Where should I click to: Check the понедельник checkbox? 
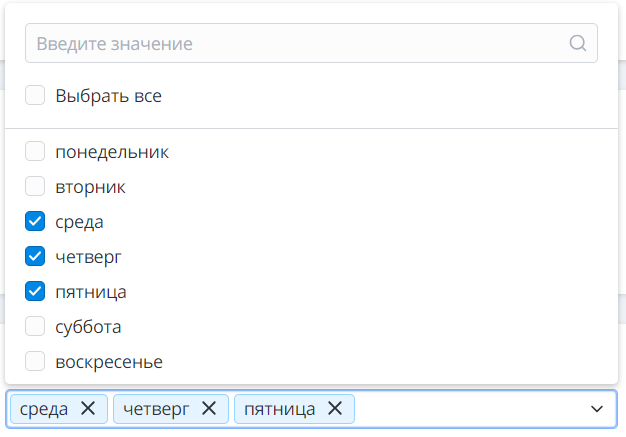[35, 152]
